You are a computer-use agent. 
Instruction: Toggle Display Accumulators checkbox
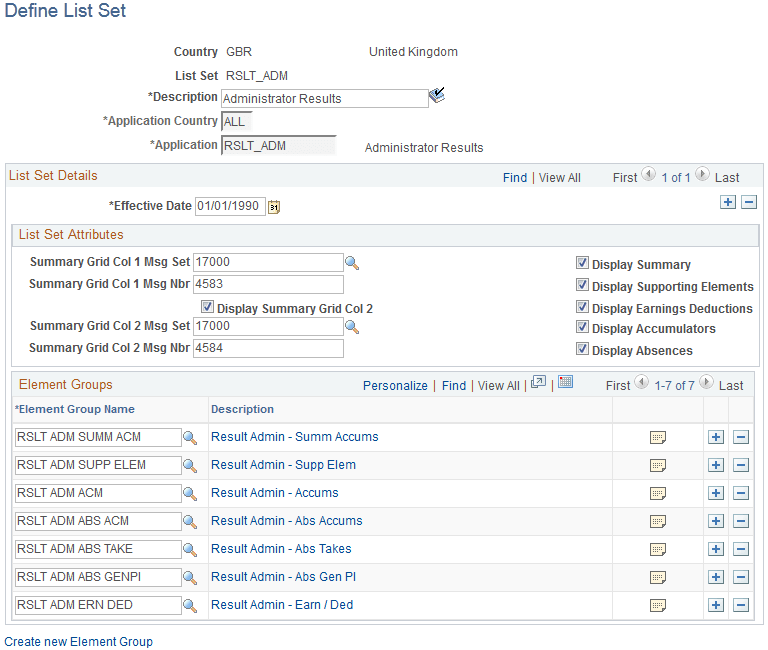click(x=582, y=327)
